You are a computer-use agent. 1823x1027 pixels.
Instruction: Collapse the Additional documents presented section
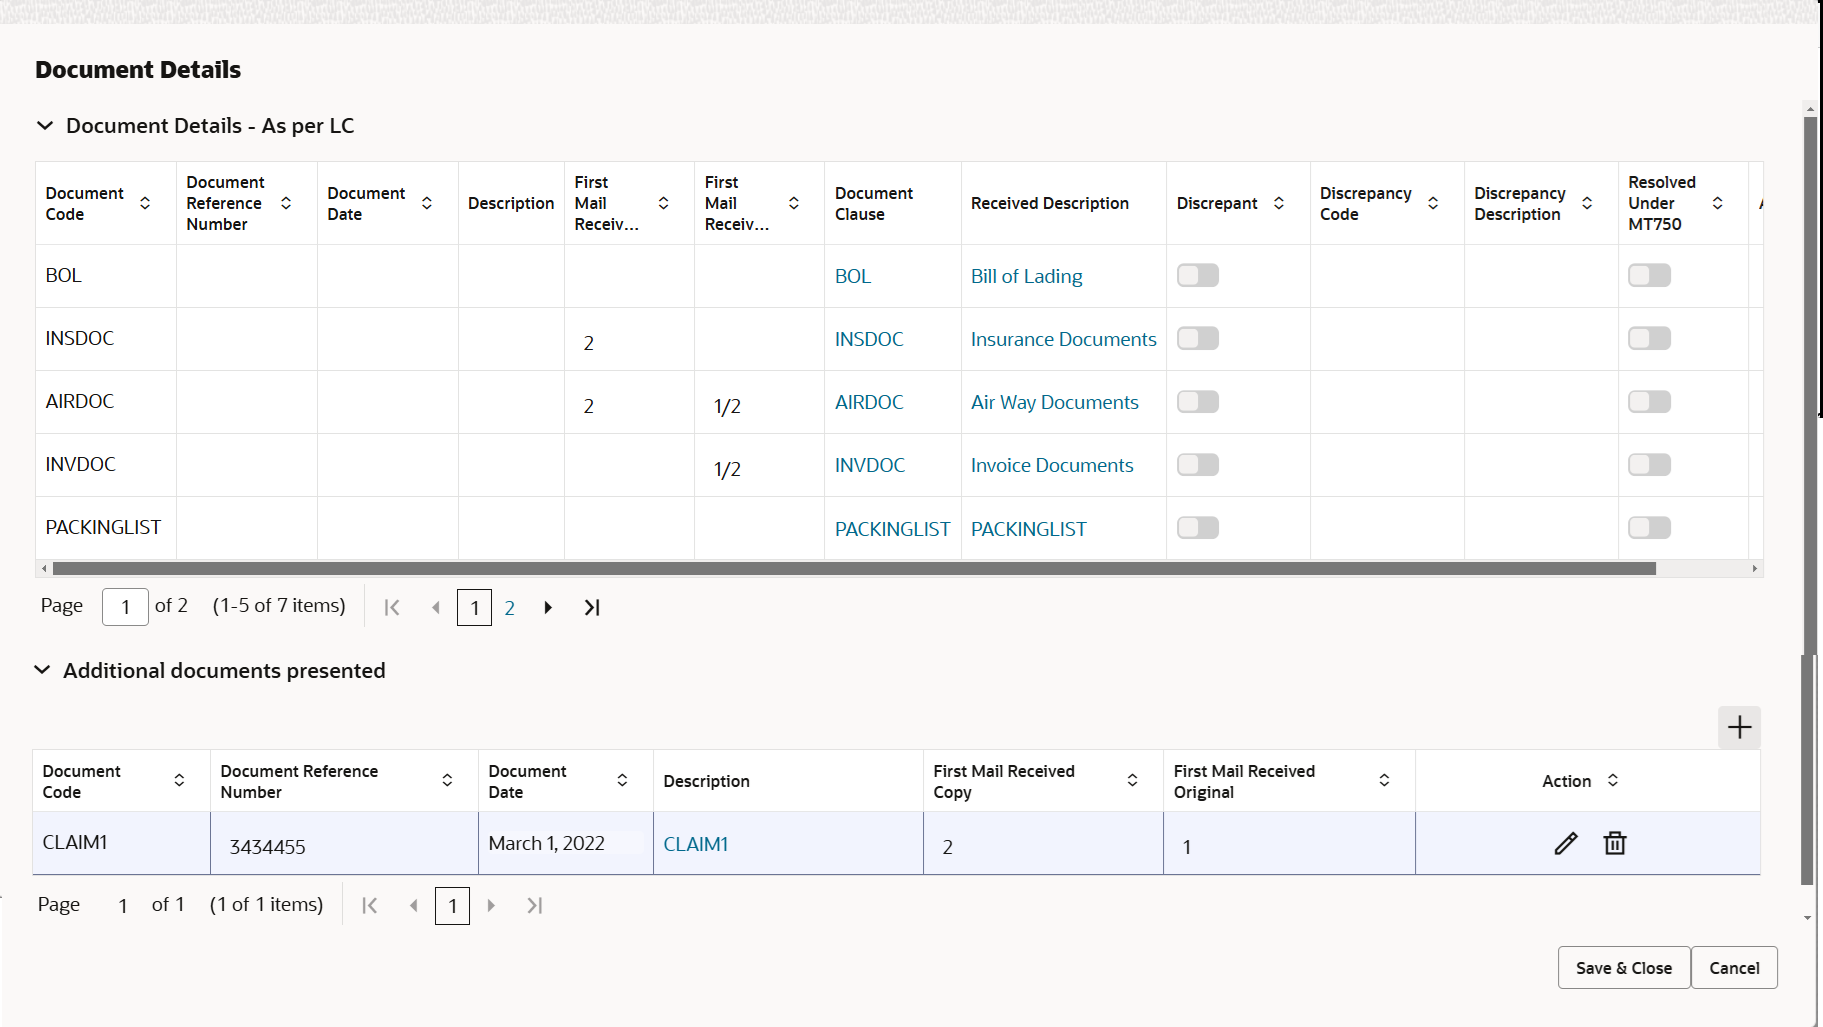pos(41,670)
